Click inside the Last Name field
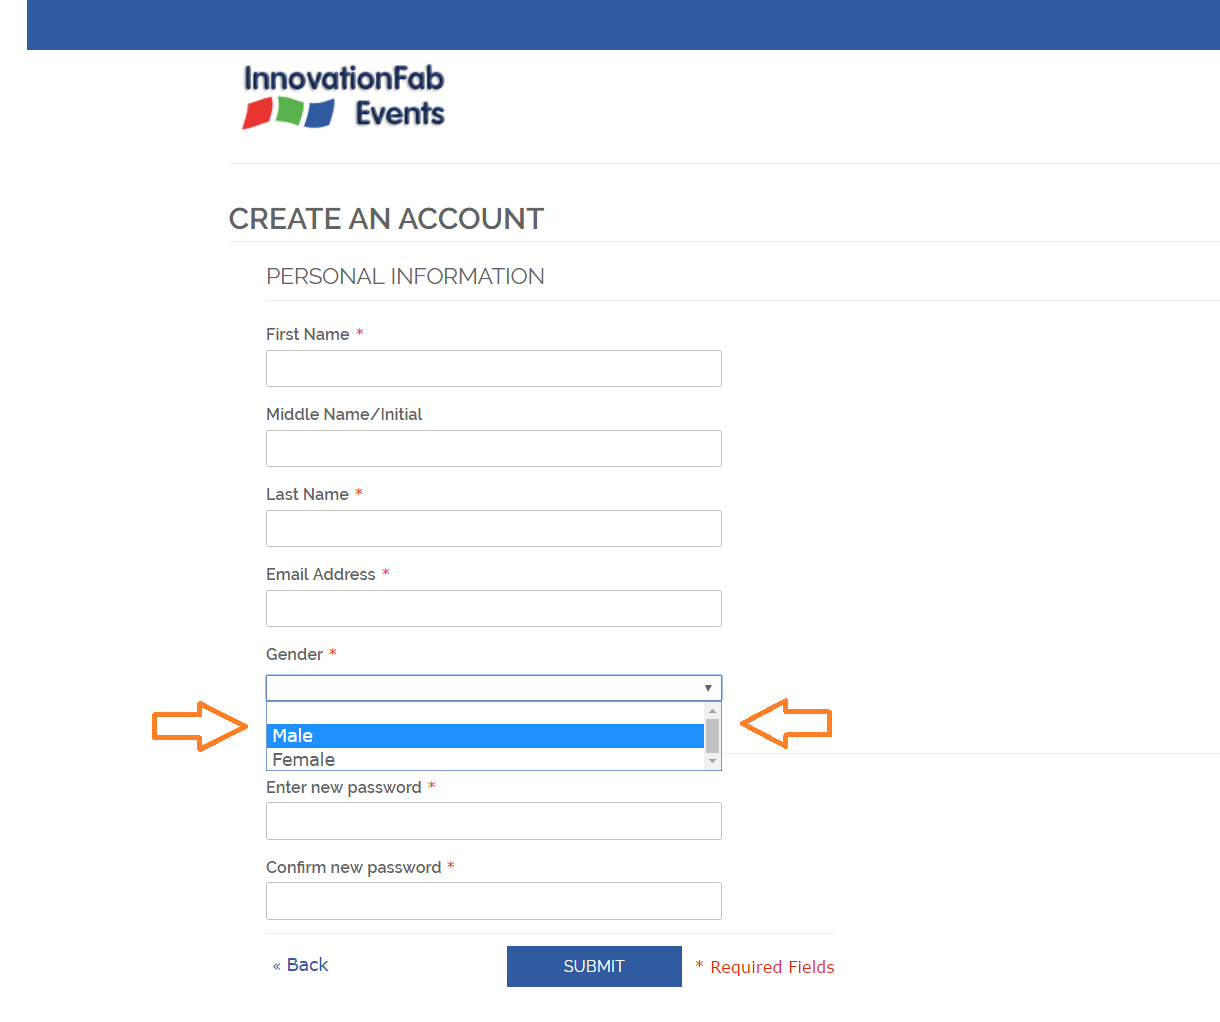The width and height of the screenshot is (1220, 1022). pyautogui.click(x=493, y=528)
